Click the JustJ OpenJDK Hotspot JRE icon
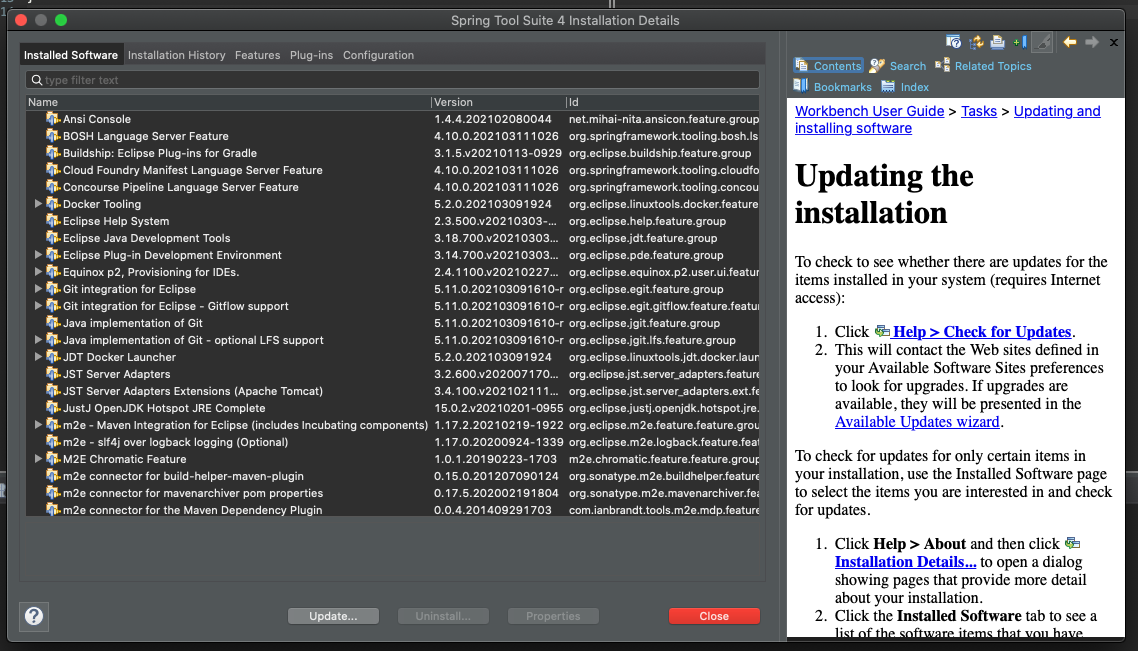Viewport: 1138px width, 651px height. (x=53, y=408)
